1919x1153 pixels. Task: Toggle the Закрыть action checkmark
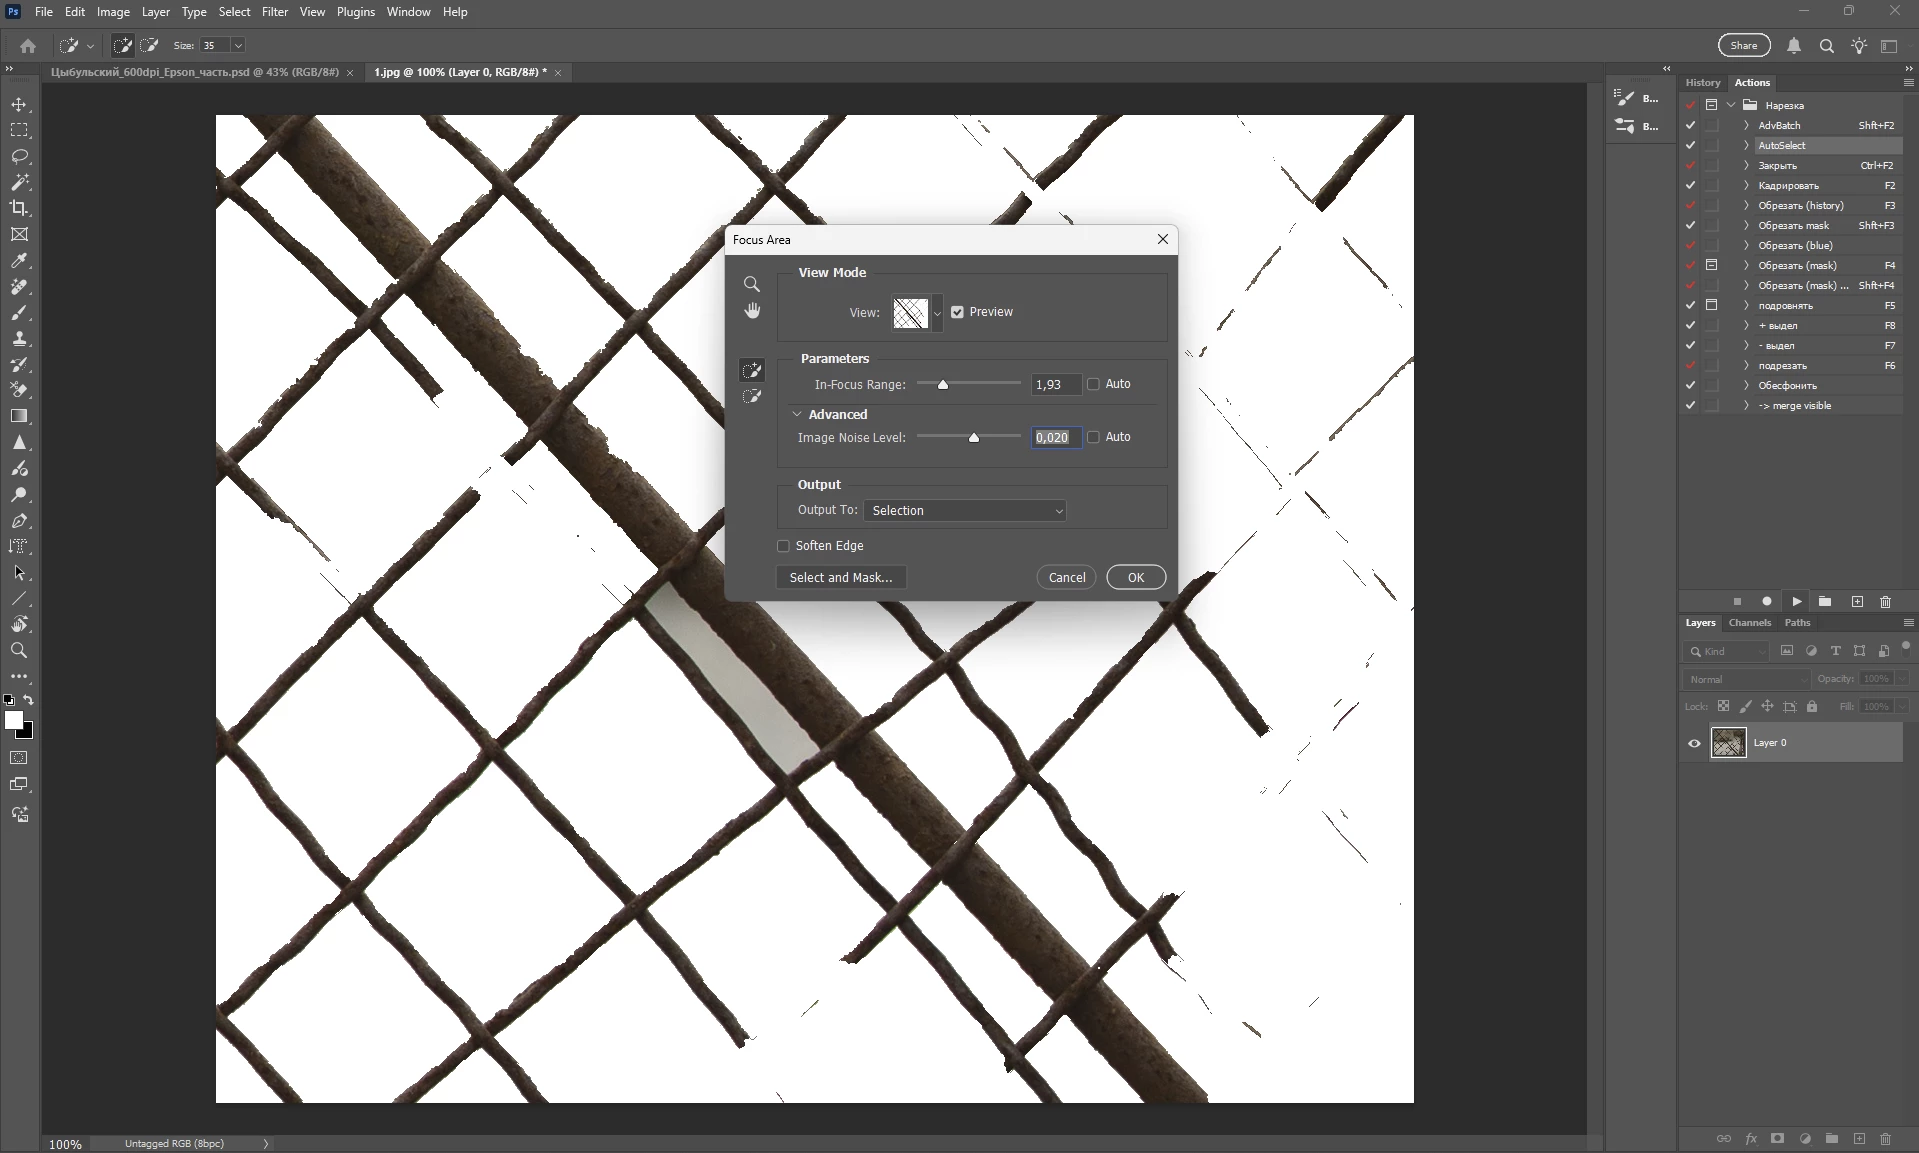point(1690,166)
